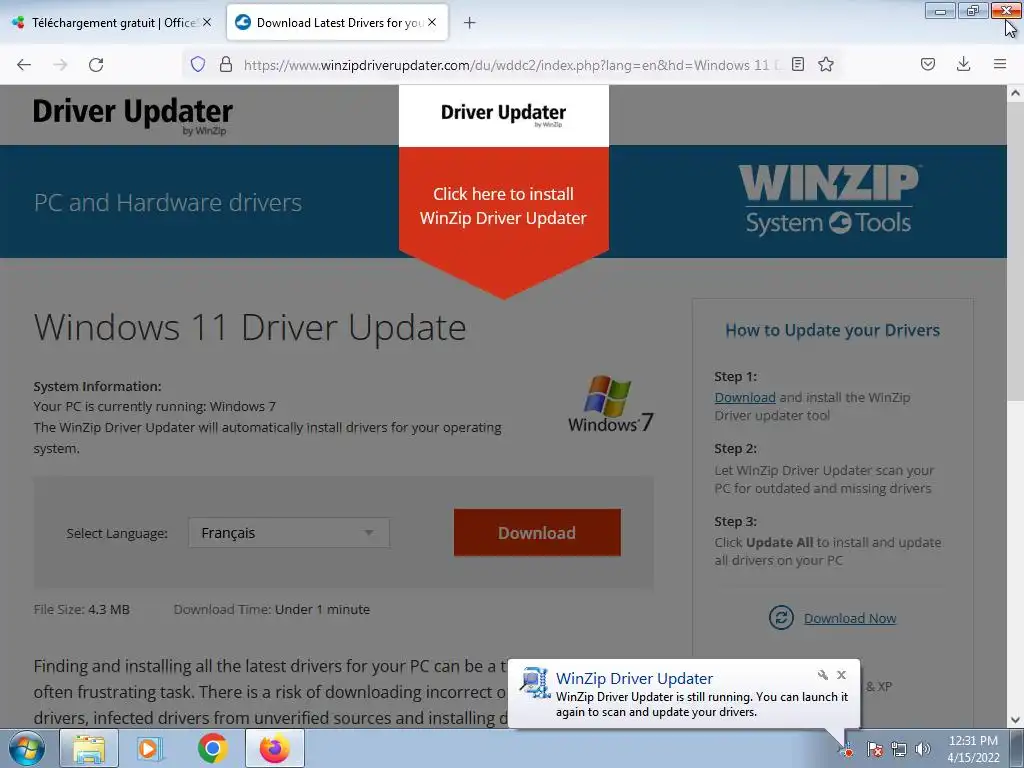Reload the current page
The height and width of the screenshot is (768, 1024).
(x=96, y=64)
